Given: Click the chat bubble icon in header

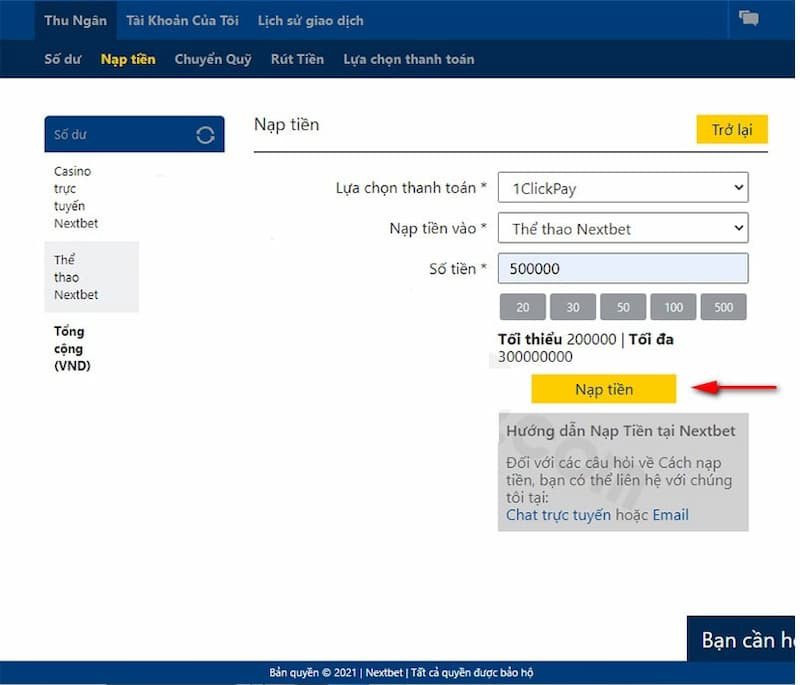Looking at the screenshot, I should coord(748,18).
